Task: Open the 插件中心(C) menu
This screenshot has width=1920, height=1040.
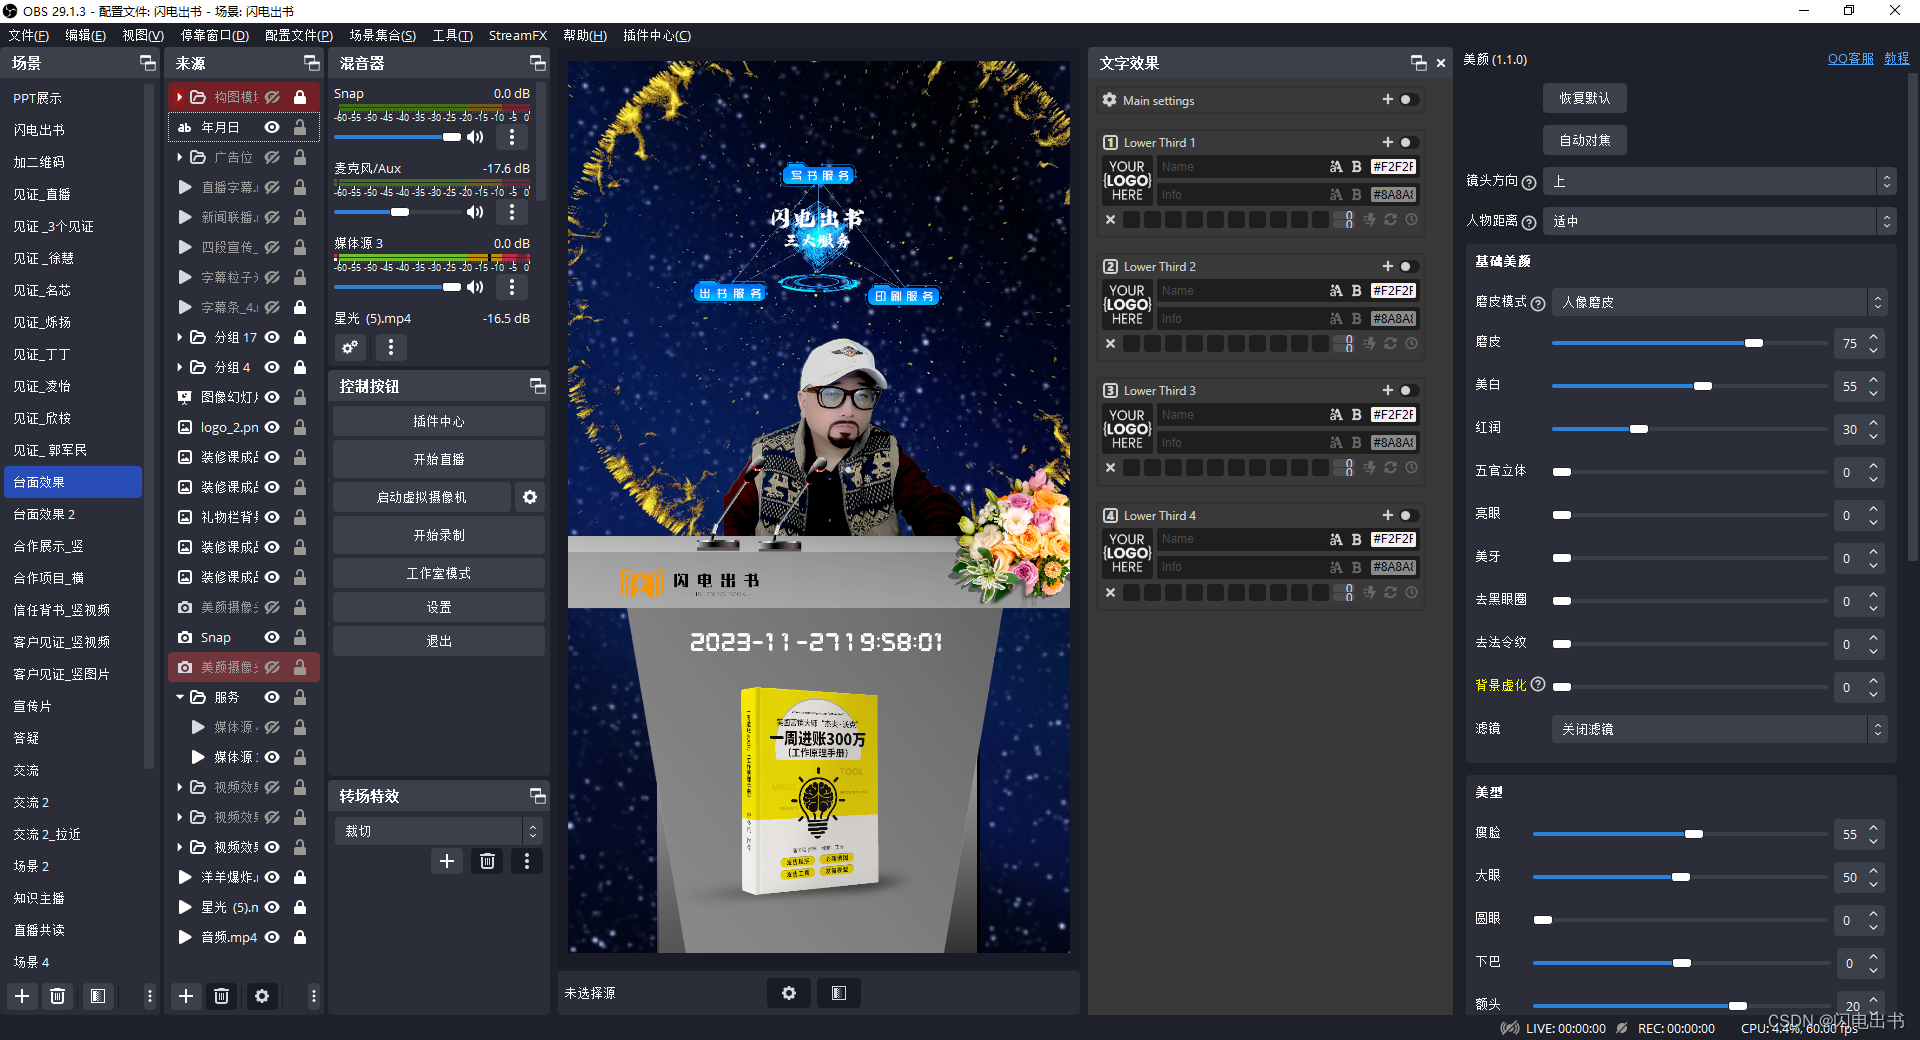Action: [x=657, y=35]
